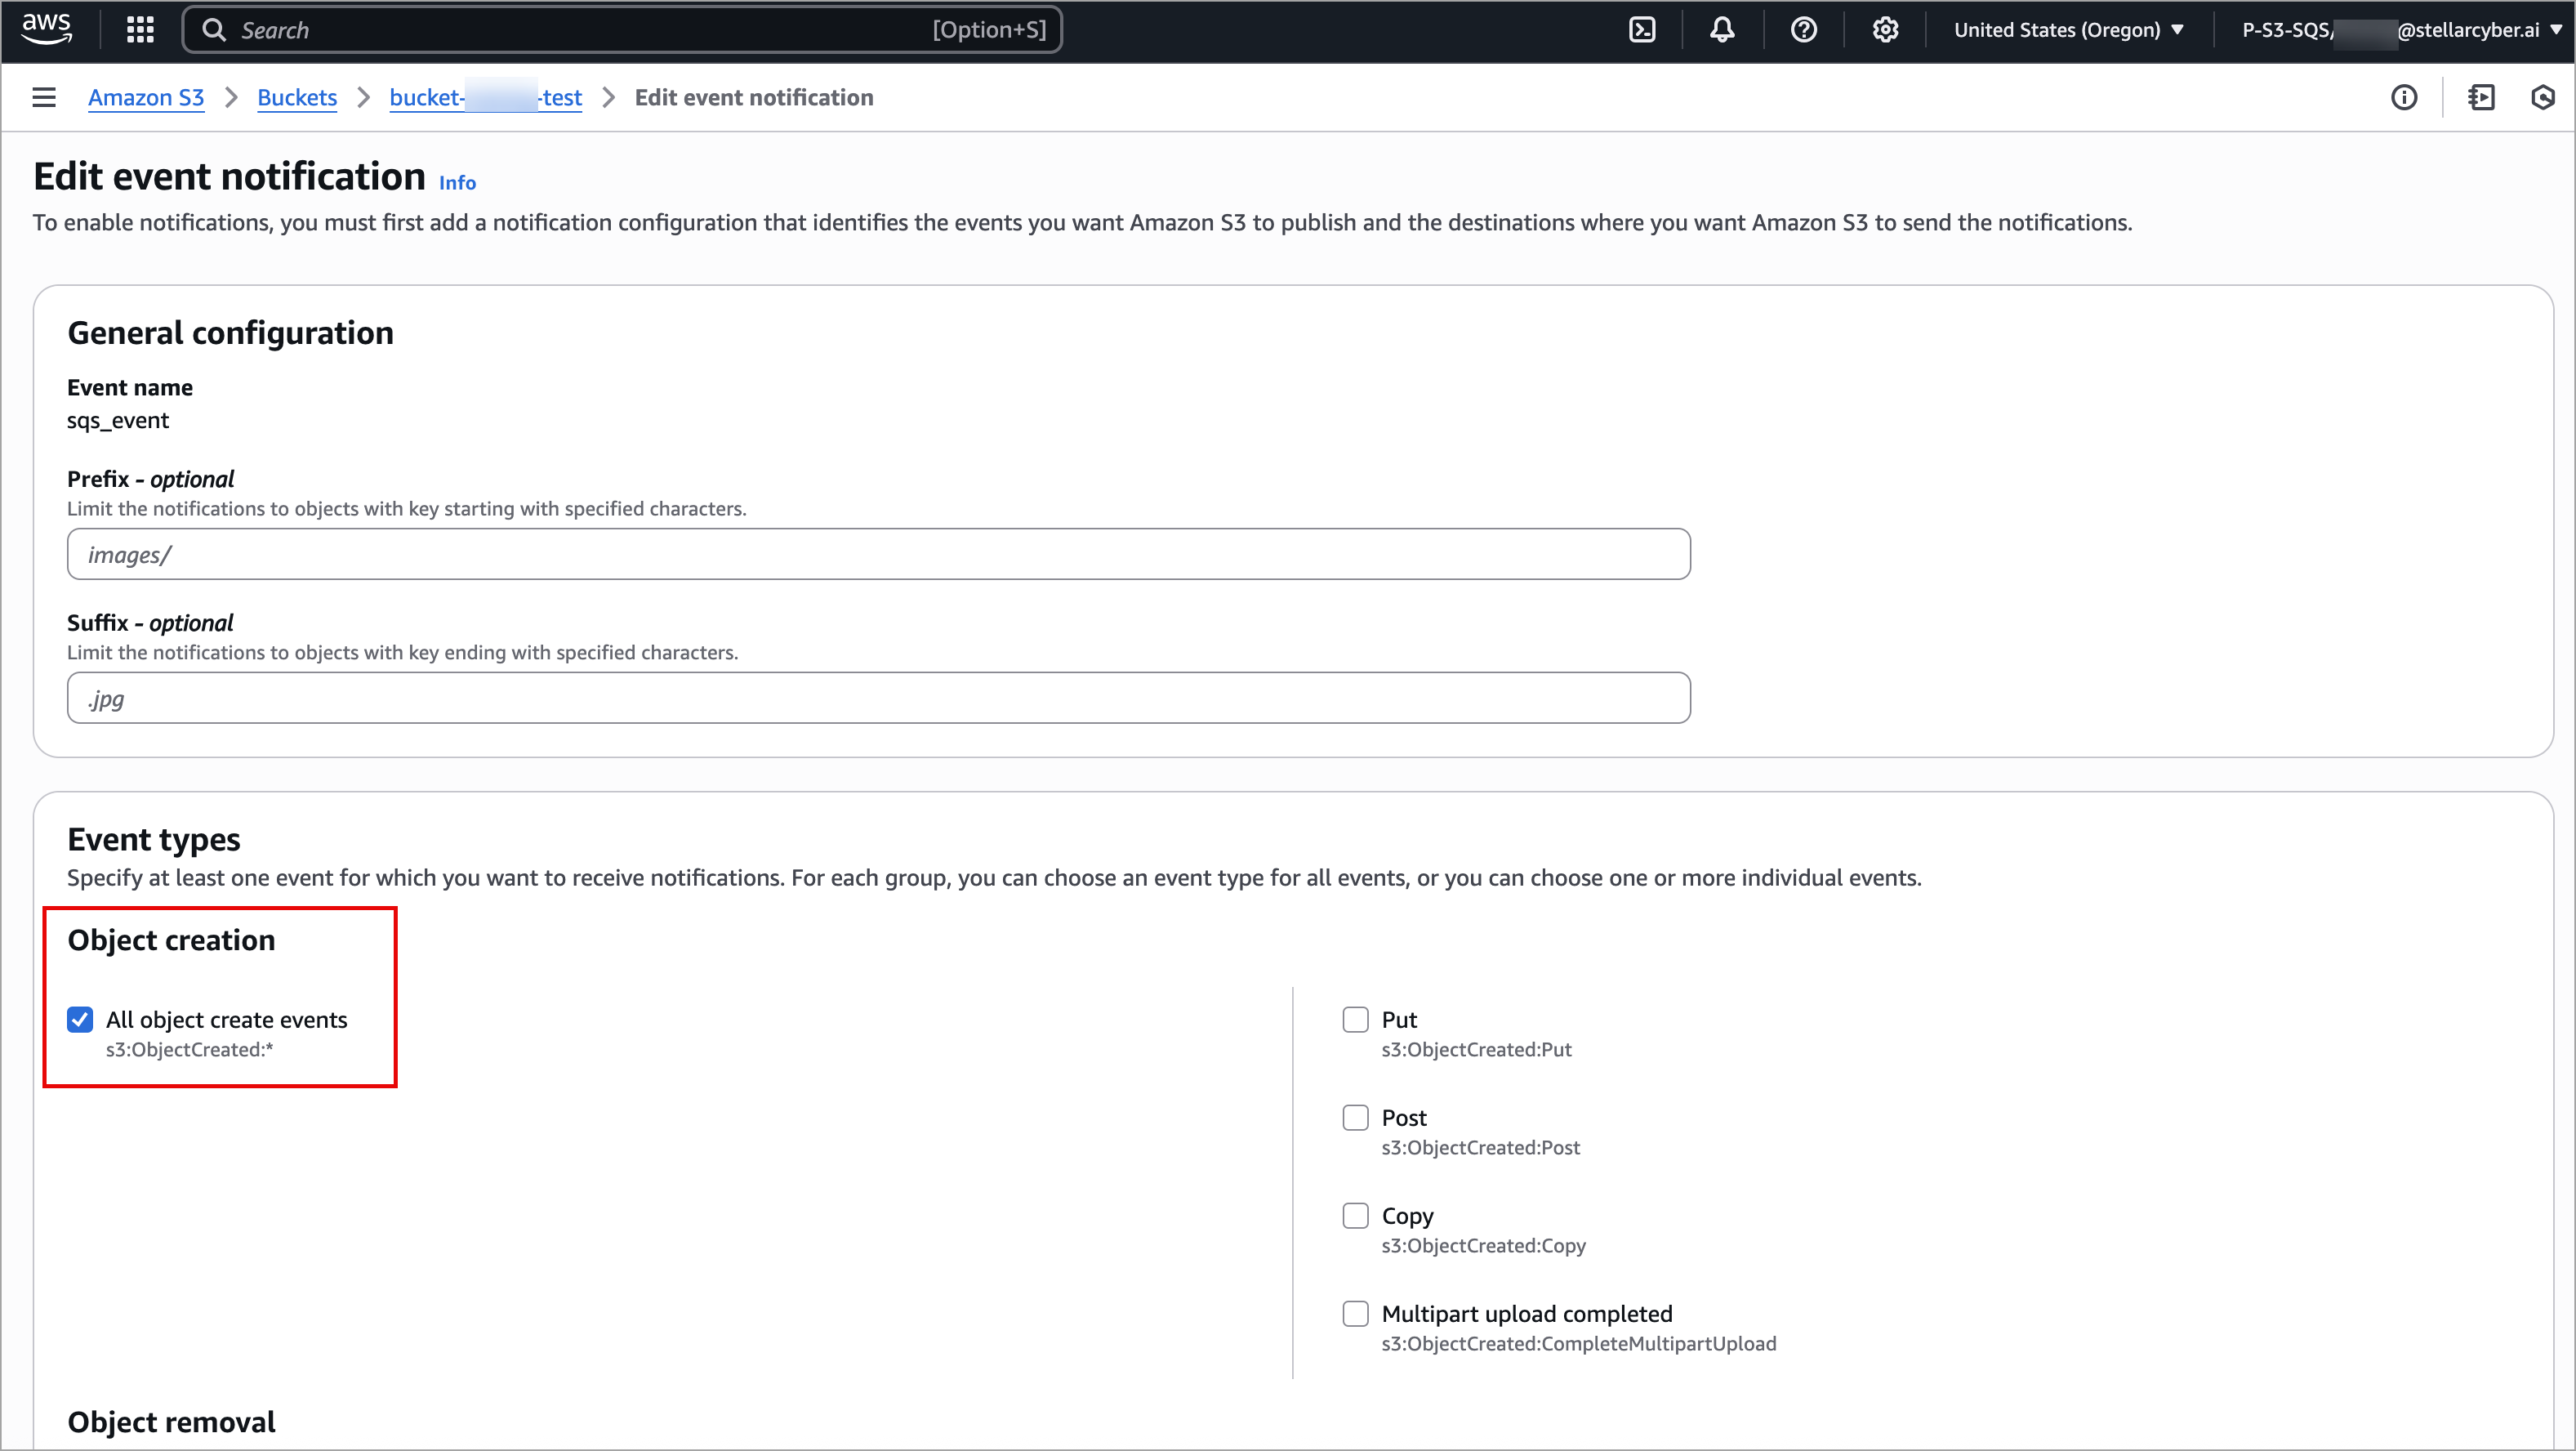Open the settings gear in the top bar
This screenshot has width=2576, height=1451.
(x=1885, y=30)
